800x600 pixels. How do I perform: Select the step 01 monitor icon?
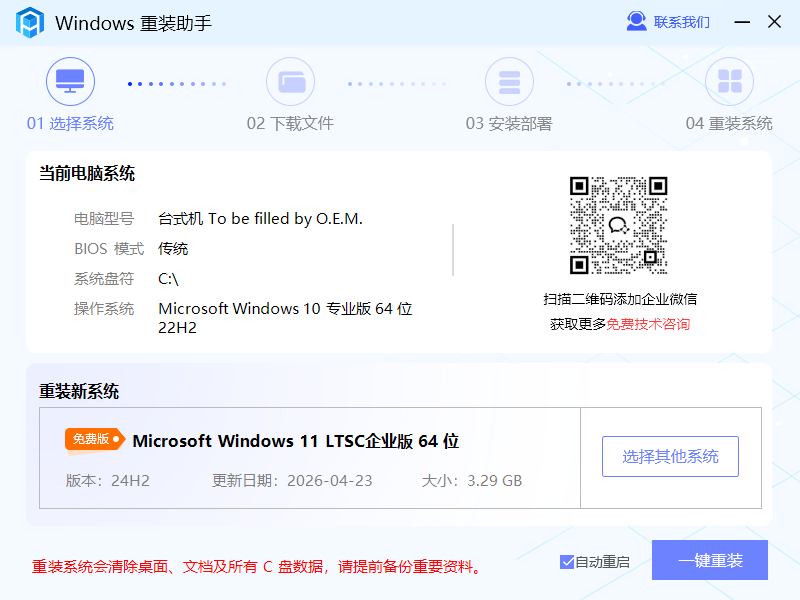click(x=70, y=82)
